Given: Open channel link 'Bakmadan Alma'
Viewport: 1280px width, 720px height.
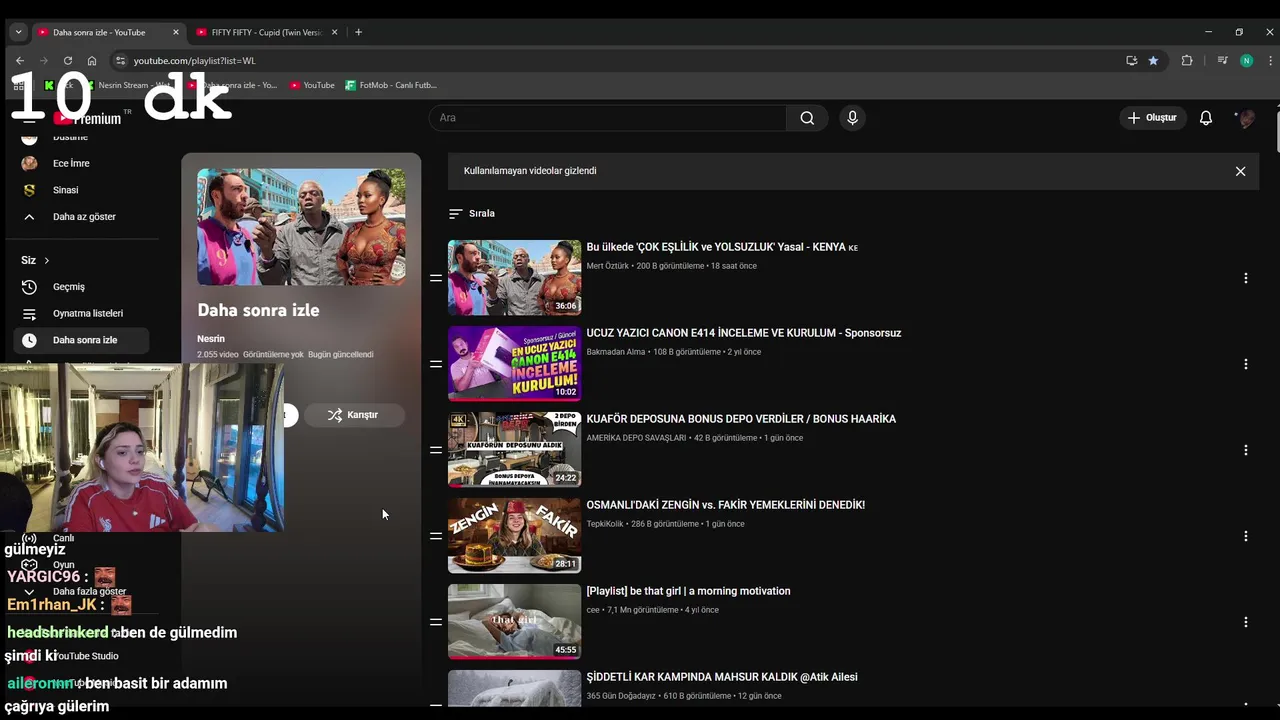Looking at the screenshot, I should (616, 352).
